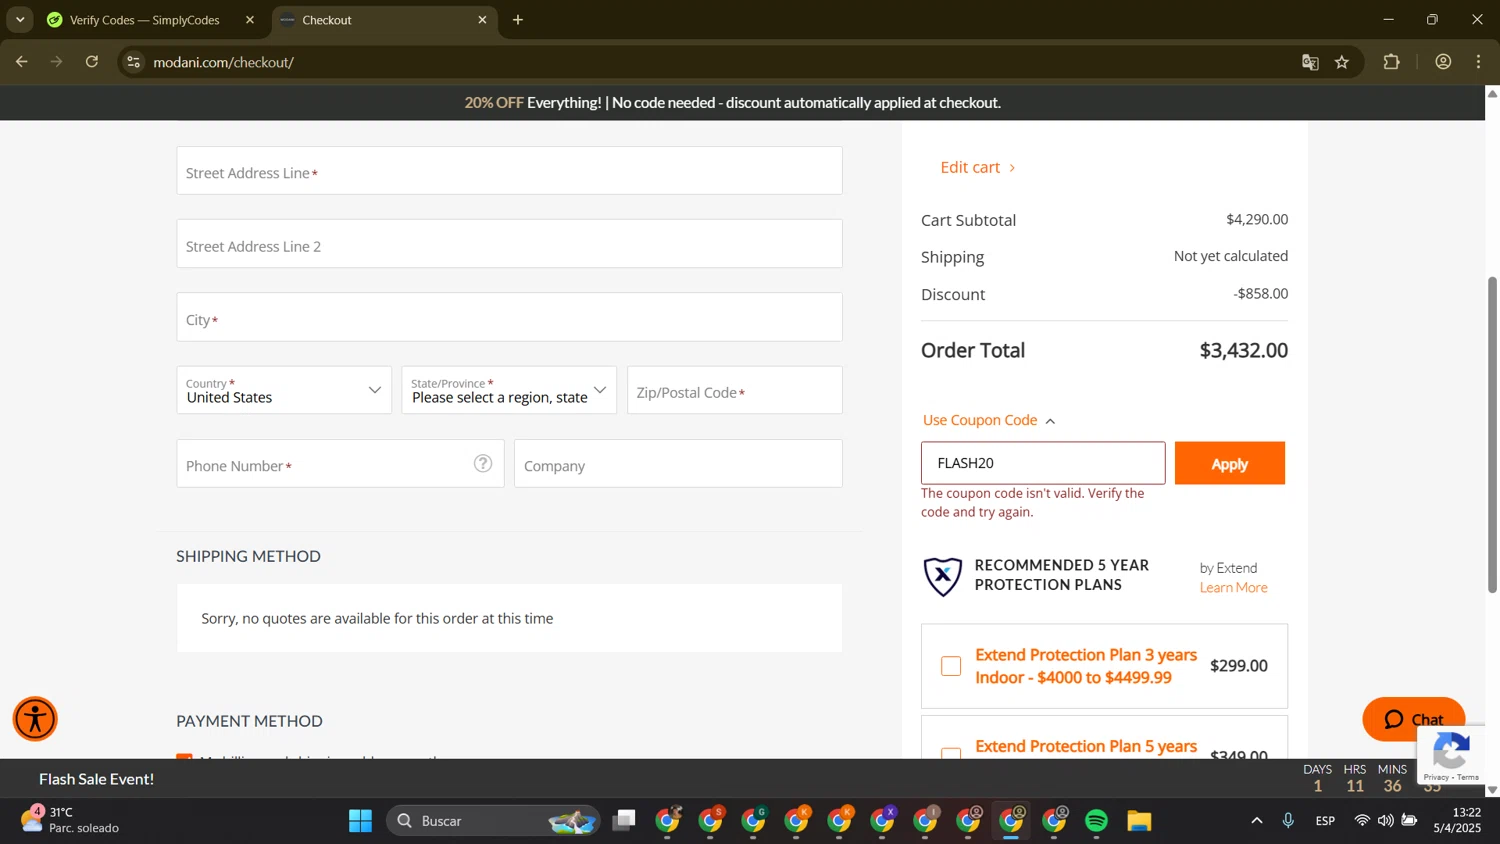Image resolution: width=1500 pixels, height=844 pixels.
Task: Open the Country dropdown
Action: tap(284, 390)
